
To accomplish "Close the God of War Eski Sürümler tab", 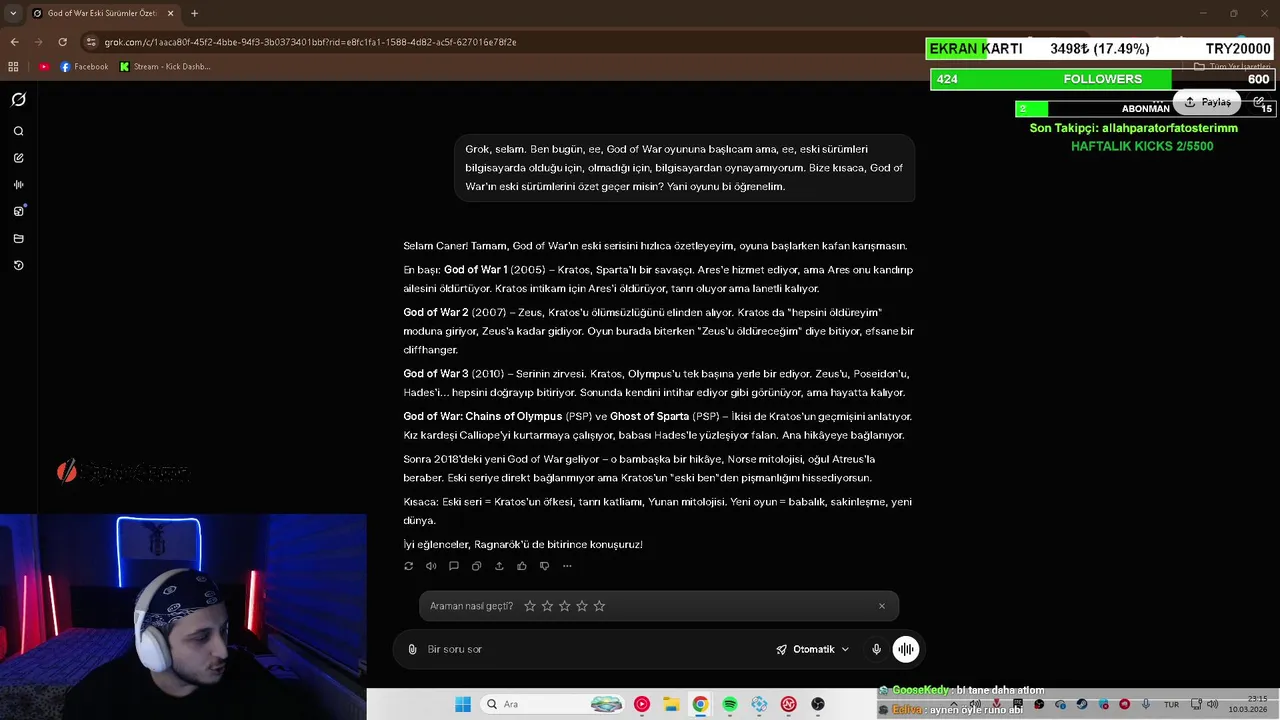I will (171, 13).
